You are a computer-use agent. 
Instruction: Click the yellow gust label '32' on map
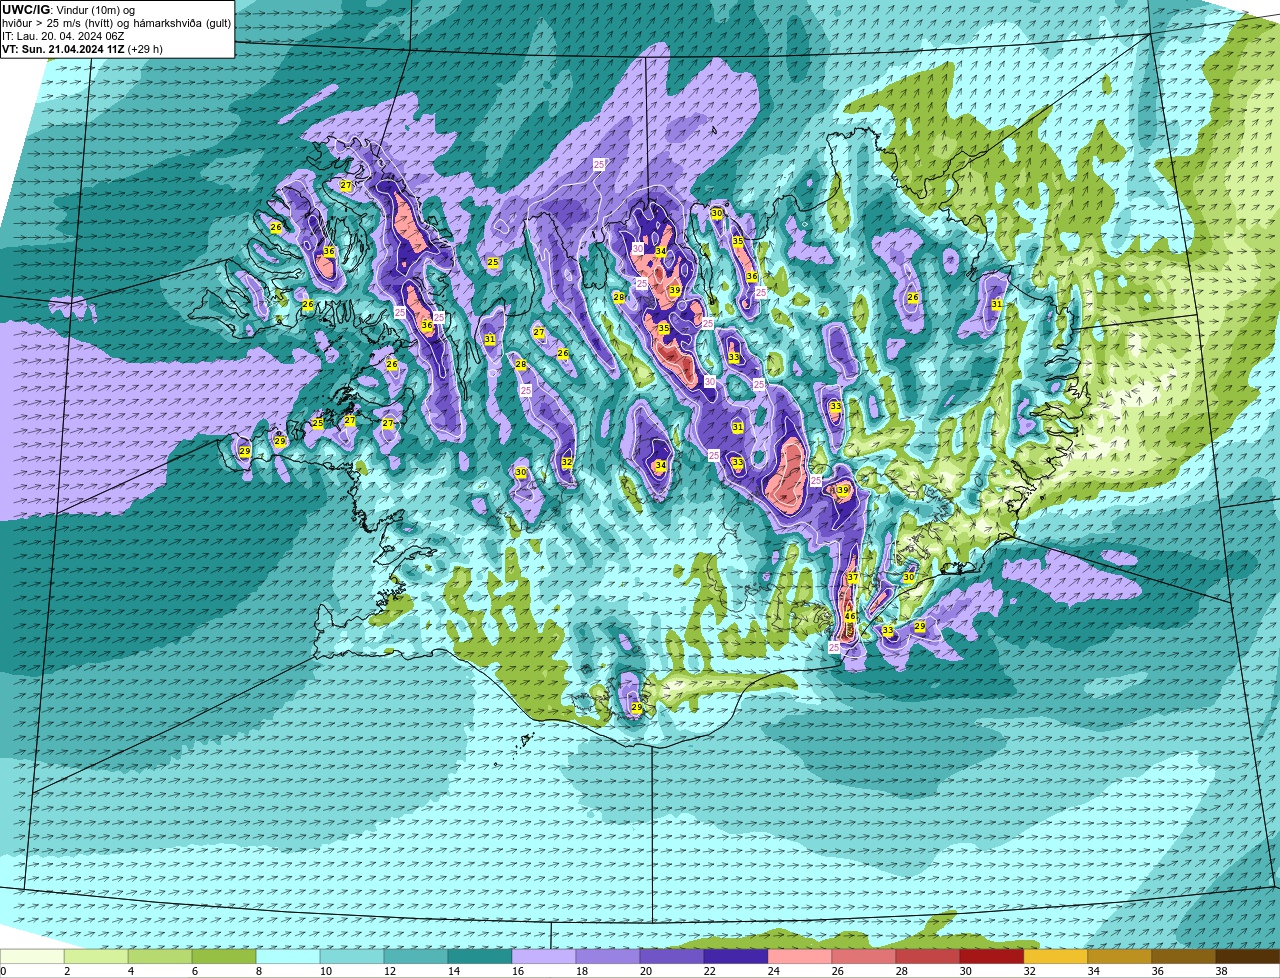tap(567, 462)
